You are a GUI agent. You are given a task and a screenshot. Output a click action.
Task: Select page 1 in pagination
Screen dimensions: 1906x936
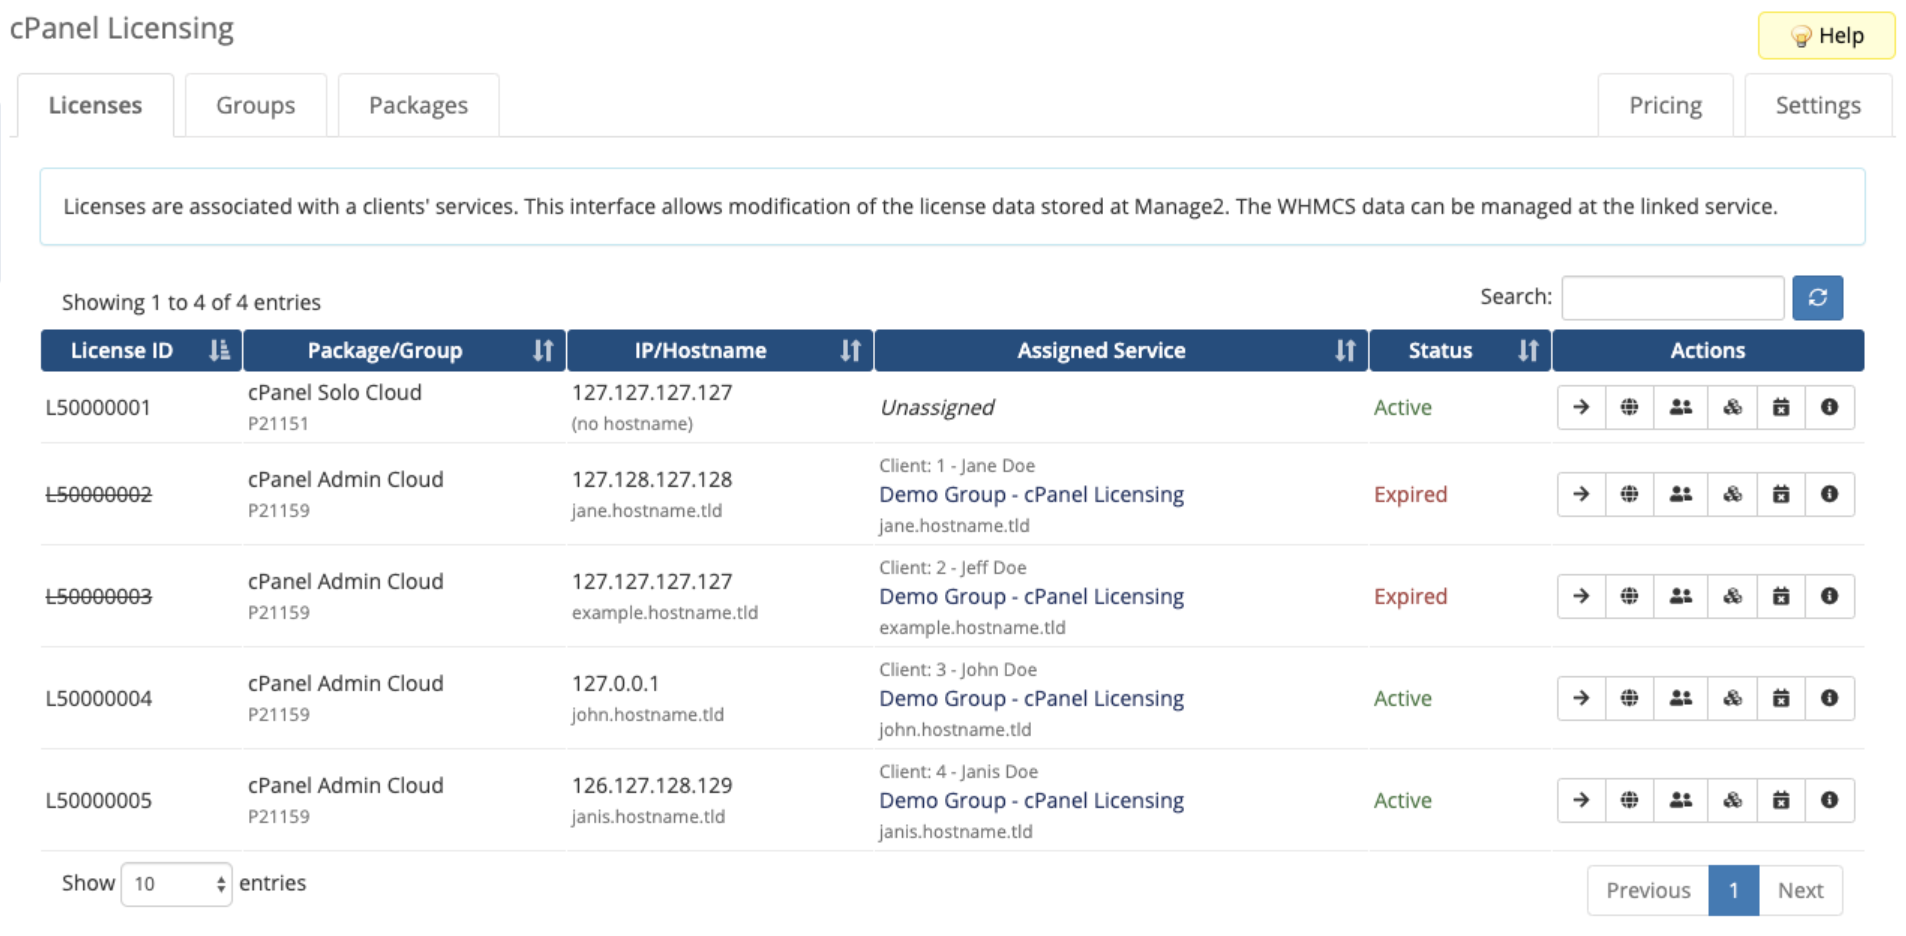coord(1734,890)
